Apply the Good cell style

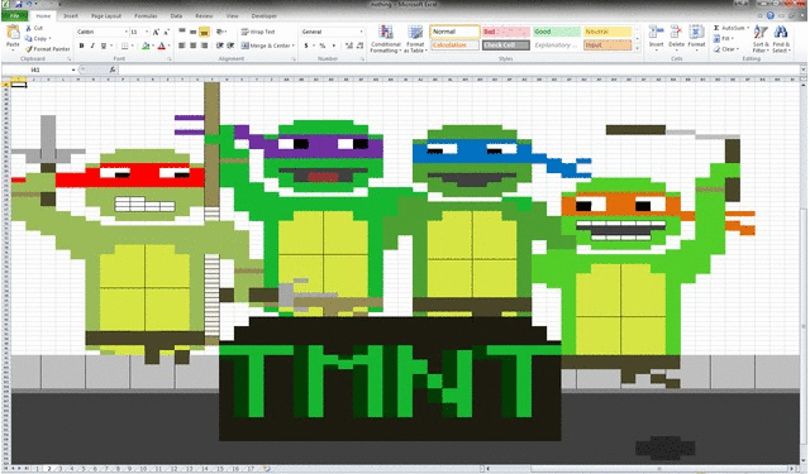[x=556, y=32]
